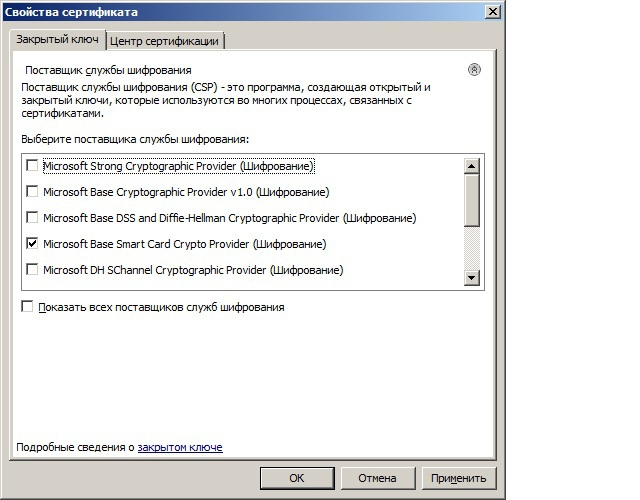Click the provider list scroll up arrow
Image resolution: width=640 pixels, height=500 pixels.
click(473, 166)
